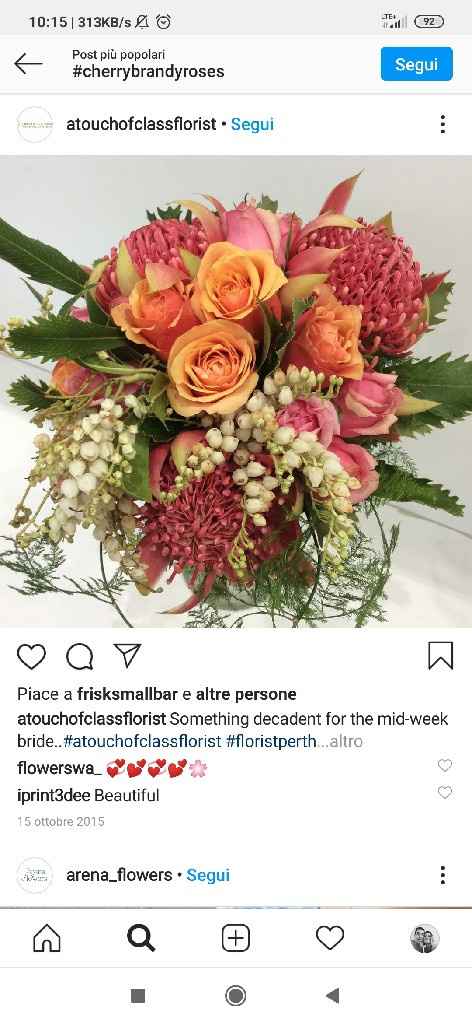The height and width of the screenshot is (1024, 472).
Task: Open the activity heart tab in the bottom bar
Action: coord(330,938)
